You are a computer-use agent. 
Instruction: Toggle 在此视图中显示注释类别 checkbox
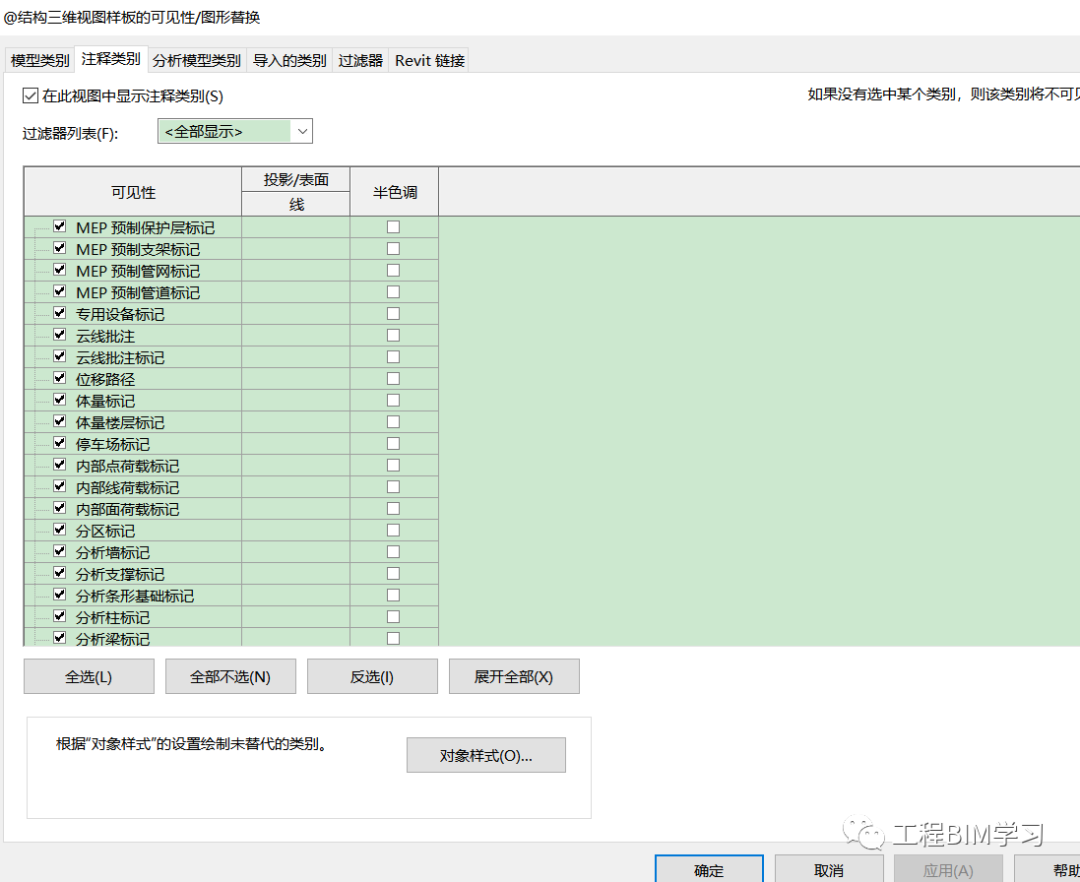[30, 96]
